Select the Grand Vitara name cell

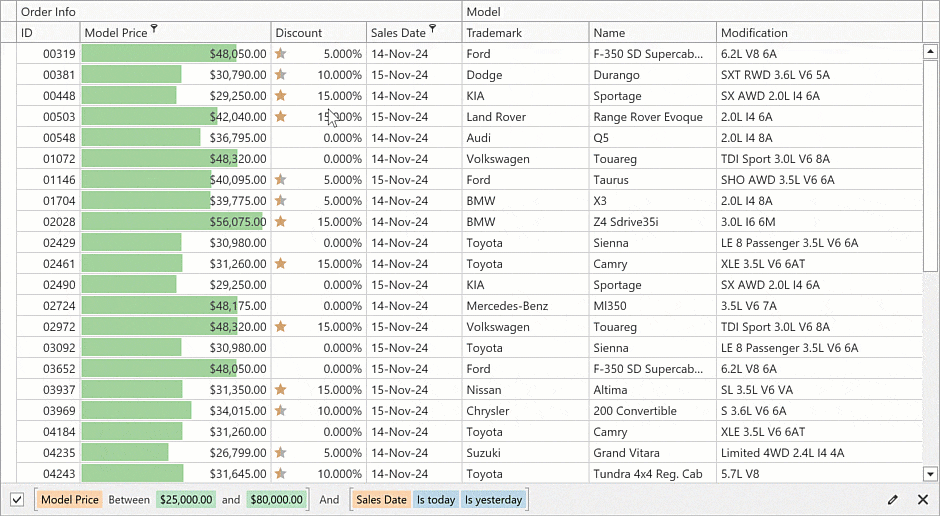click(x=652, y=452)
